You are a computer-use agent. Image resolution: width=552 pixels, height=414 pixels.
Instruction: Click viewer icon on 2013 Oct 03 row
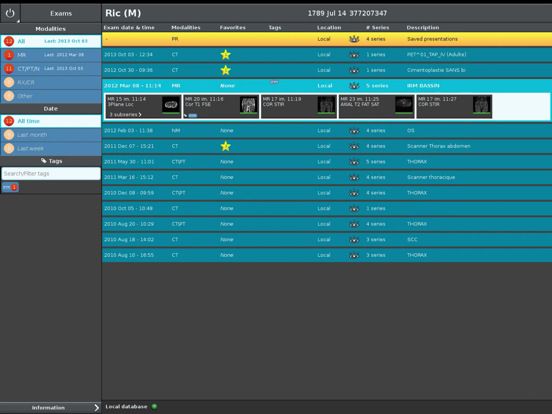coord(354,55)
